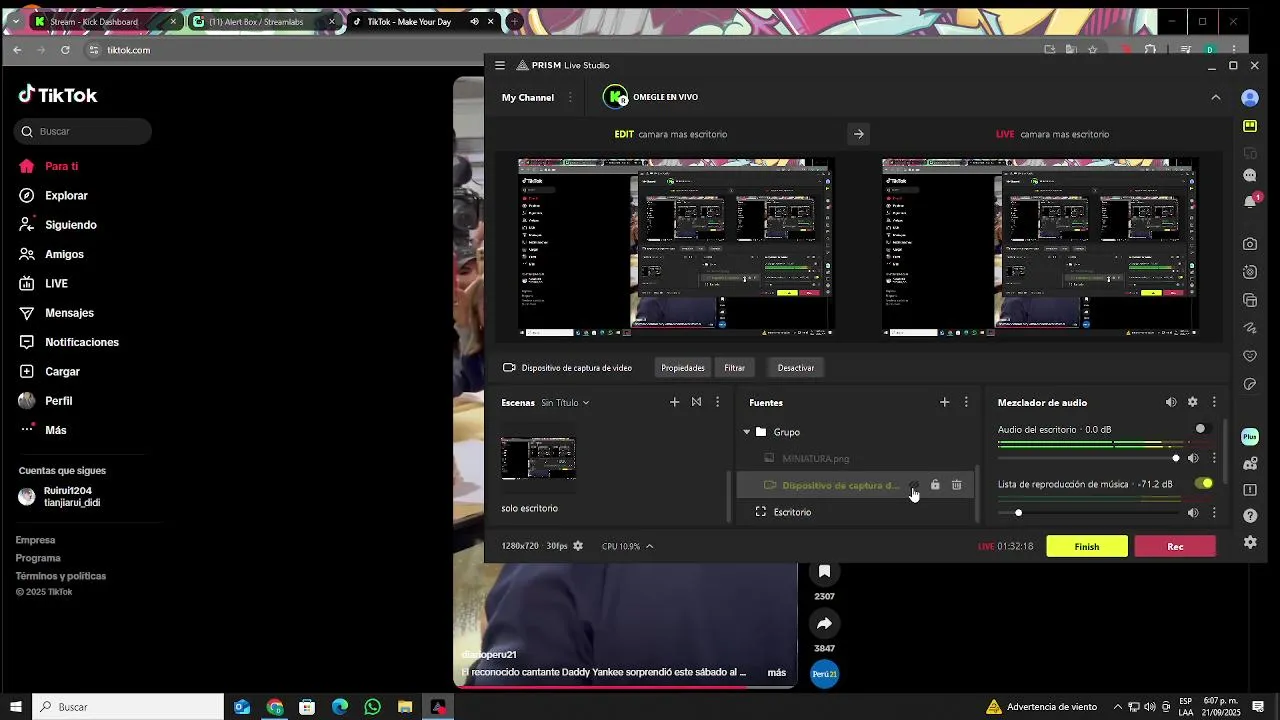Mute Lista de reproducción de música speaker
This screenshot has width=1280, height=720.
click(x=1193, y=513)
